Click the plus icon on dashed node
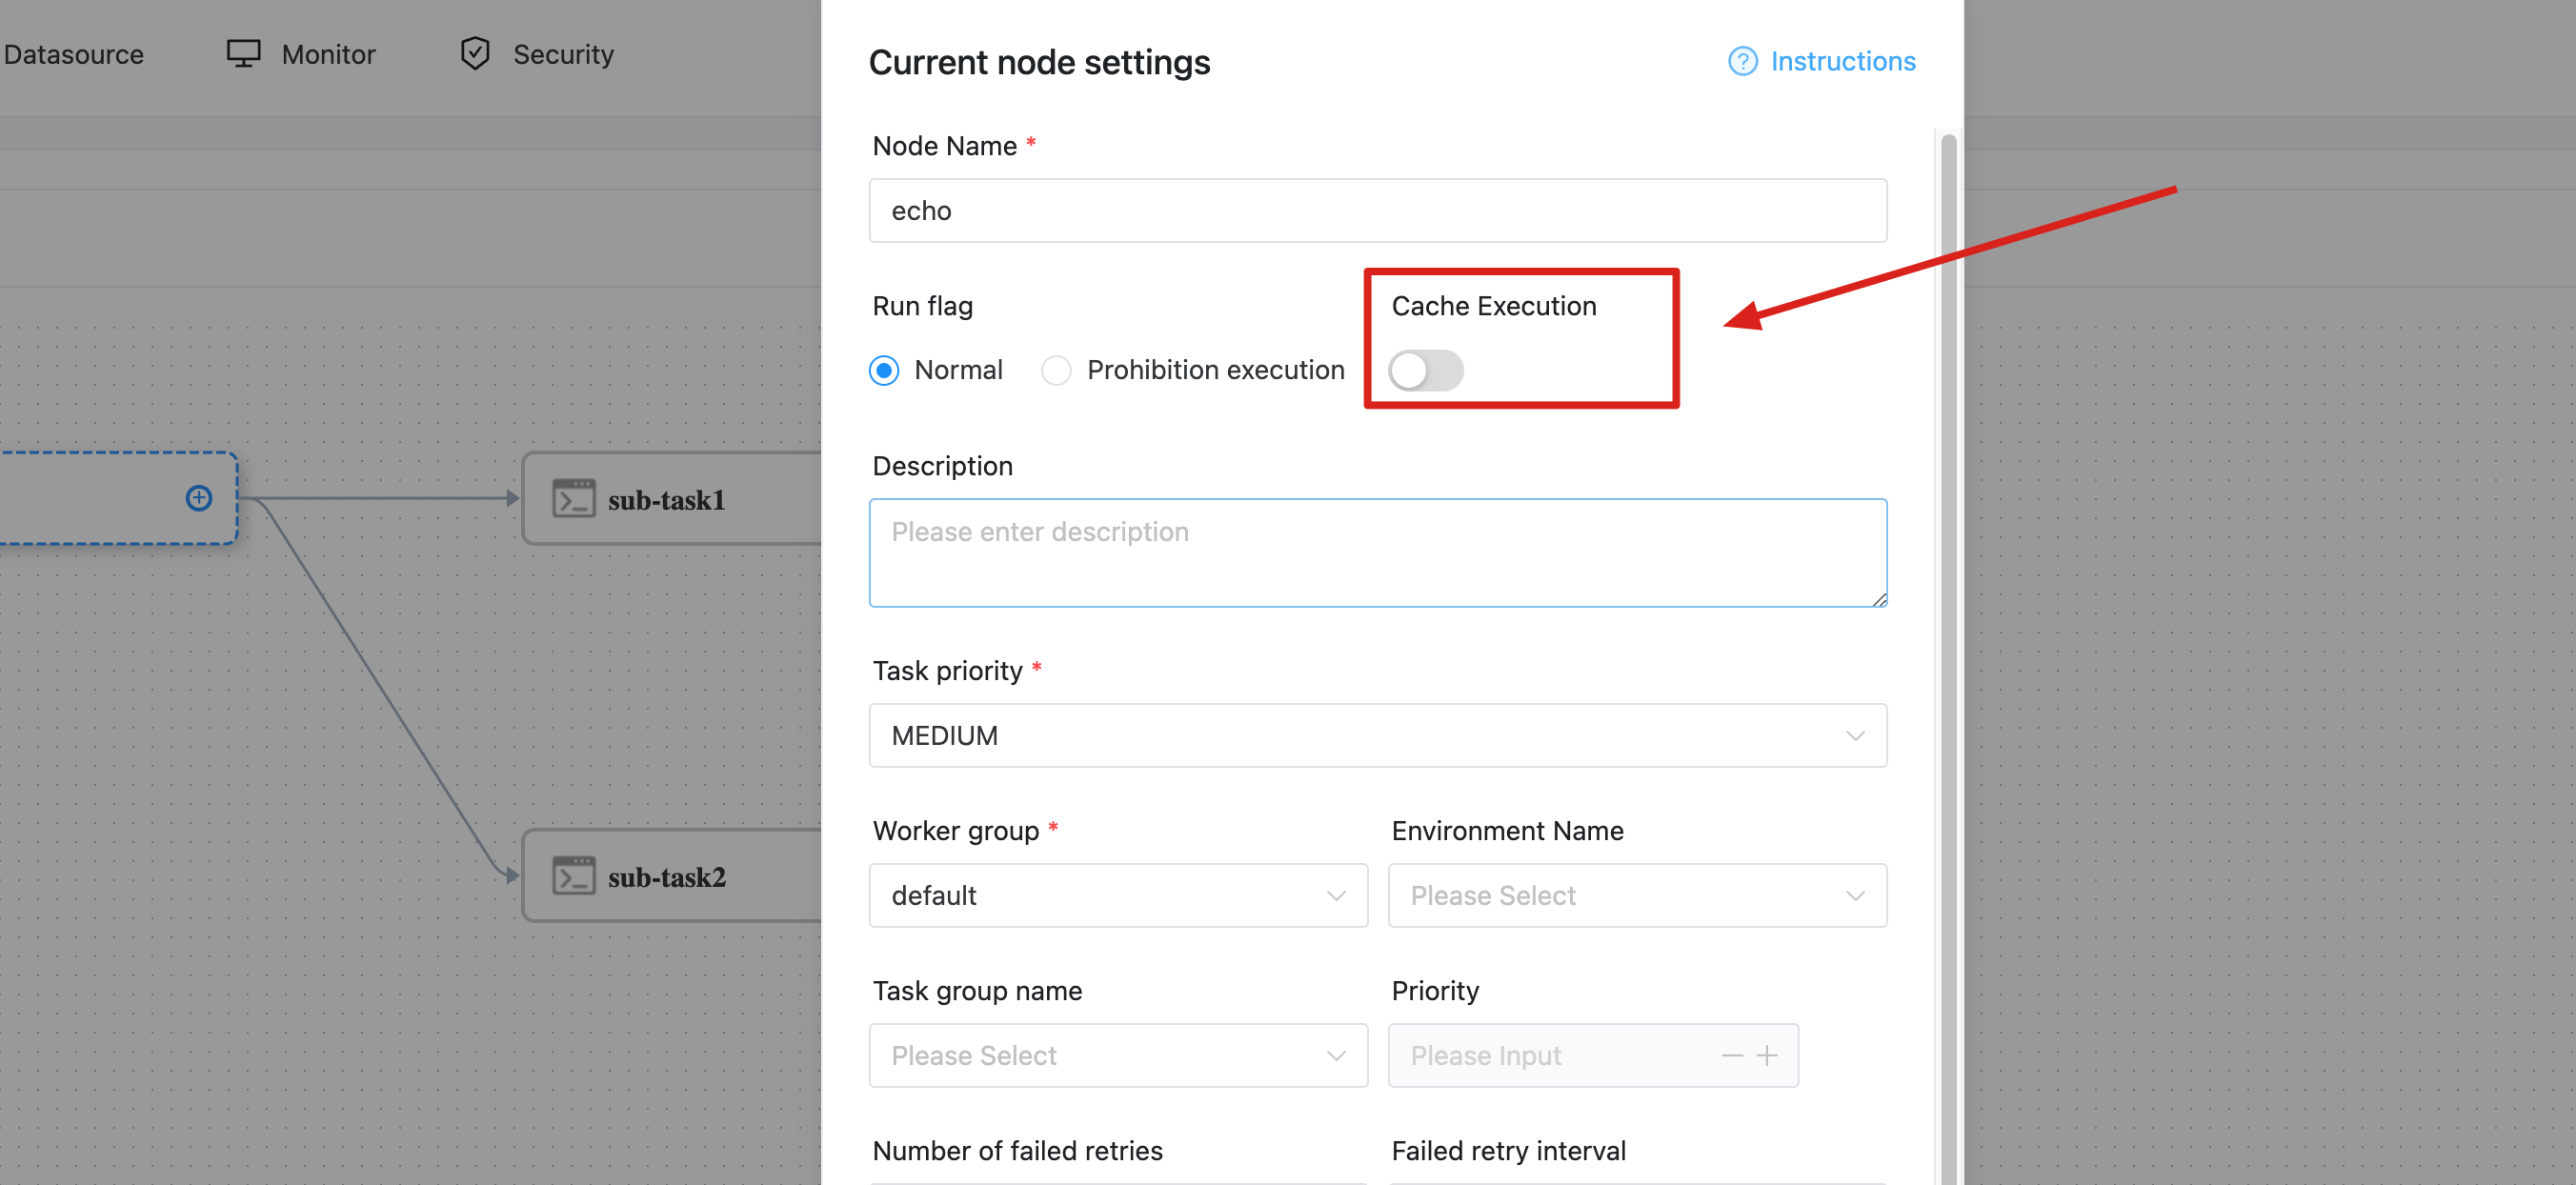The image size is (2576, 1185). click(x=199, y=498)
